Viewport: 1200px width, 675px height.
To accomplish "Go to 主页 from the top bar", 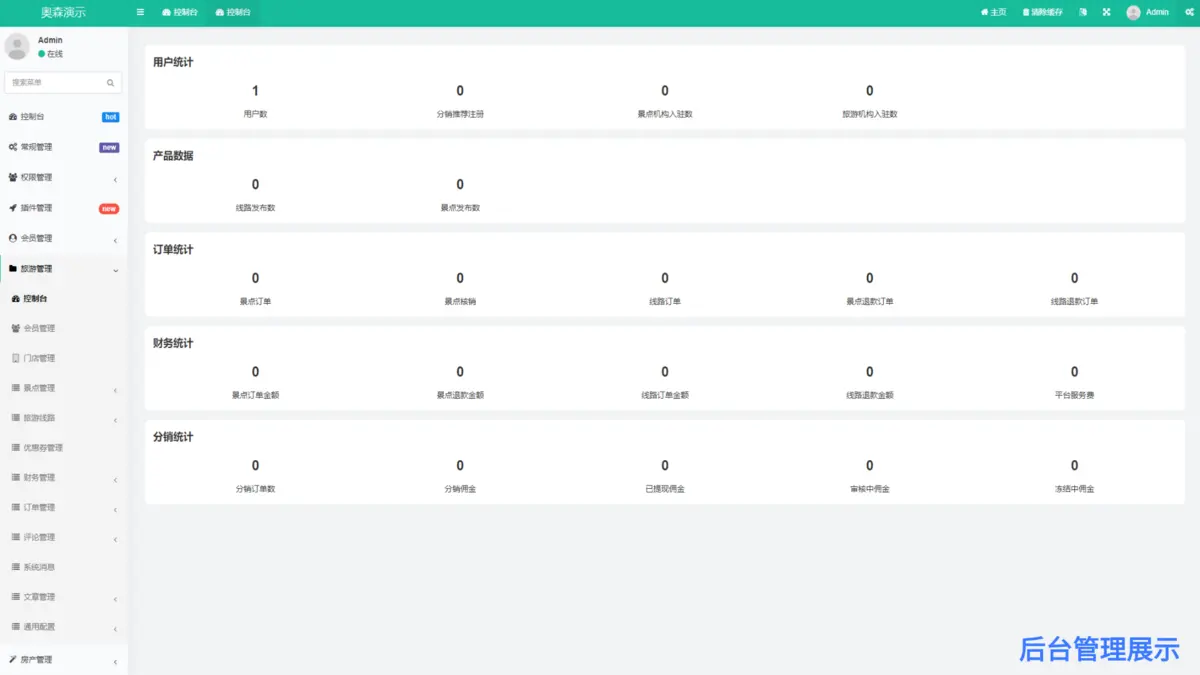I will 993,12.
